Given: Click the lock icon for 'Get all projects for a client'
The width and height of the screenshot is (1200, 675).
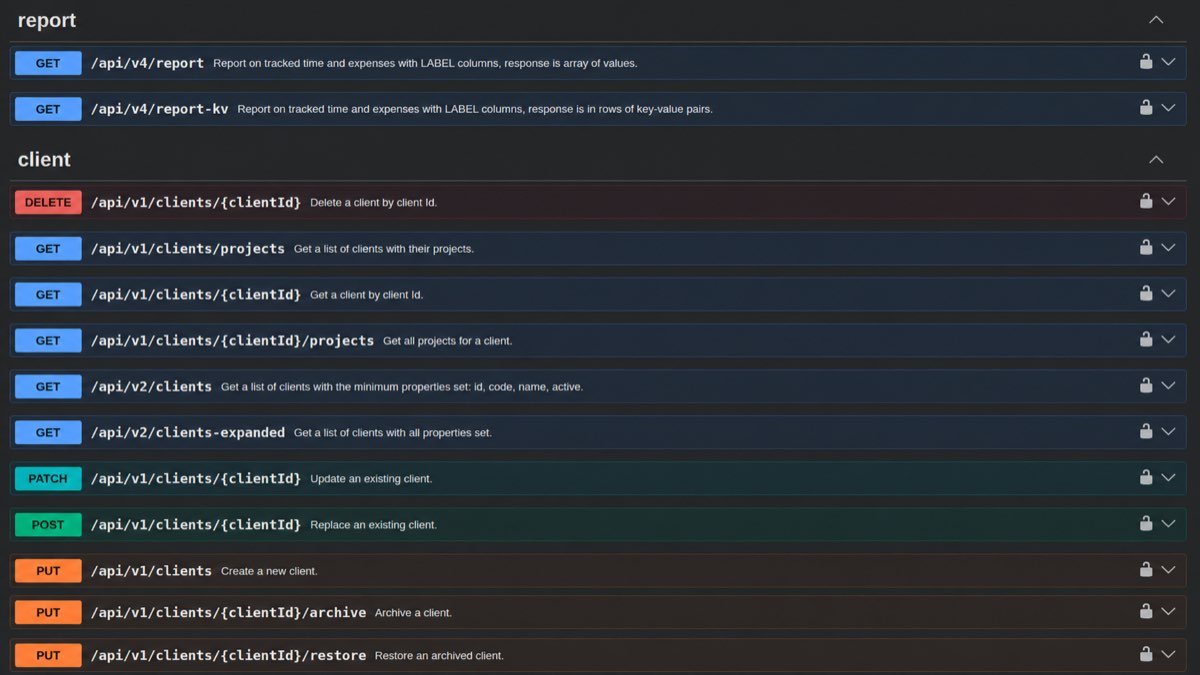Looking at the screenshot, I should tap(1146, 339).
